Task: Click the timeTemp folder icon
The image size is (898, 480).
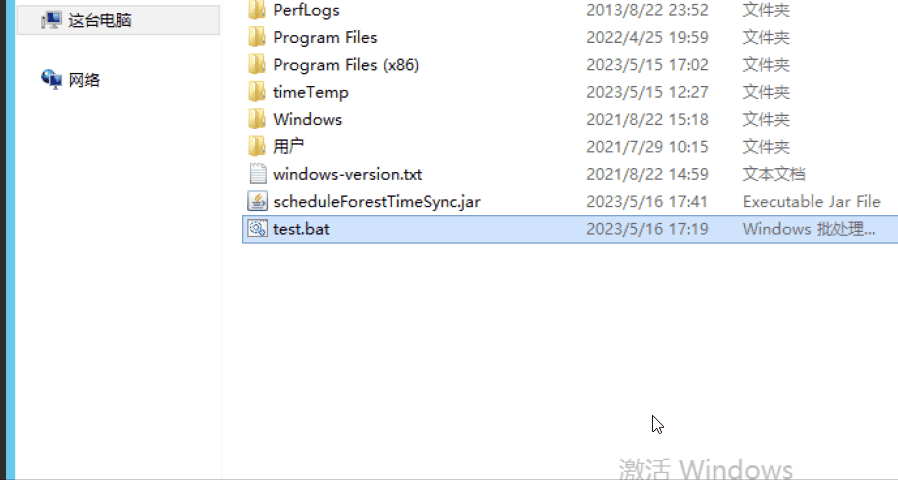Action: [x=257, y=92]
